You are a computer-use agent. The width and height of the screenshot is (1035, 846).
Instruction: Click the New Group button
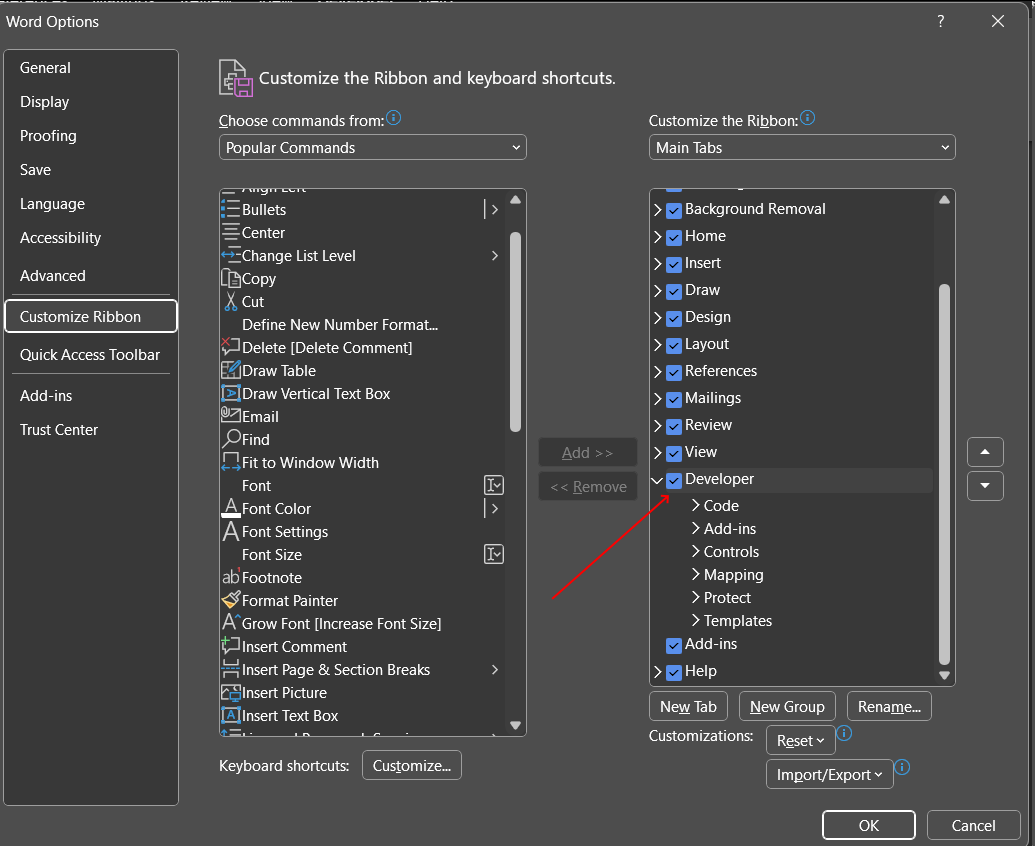[x=787, y=707]
